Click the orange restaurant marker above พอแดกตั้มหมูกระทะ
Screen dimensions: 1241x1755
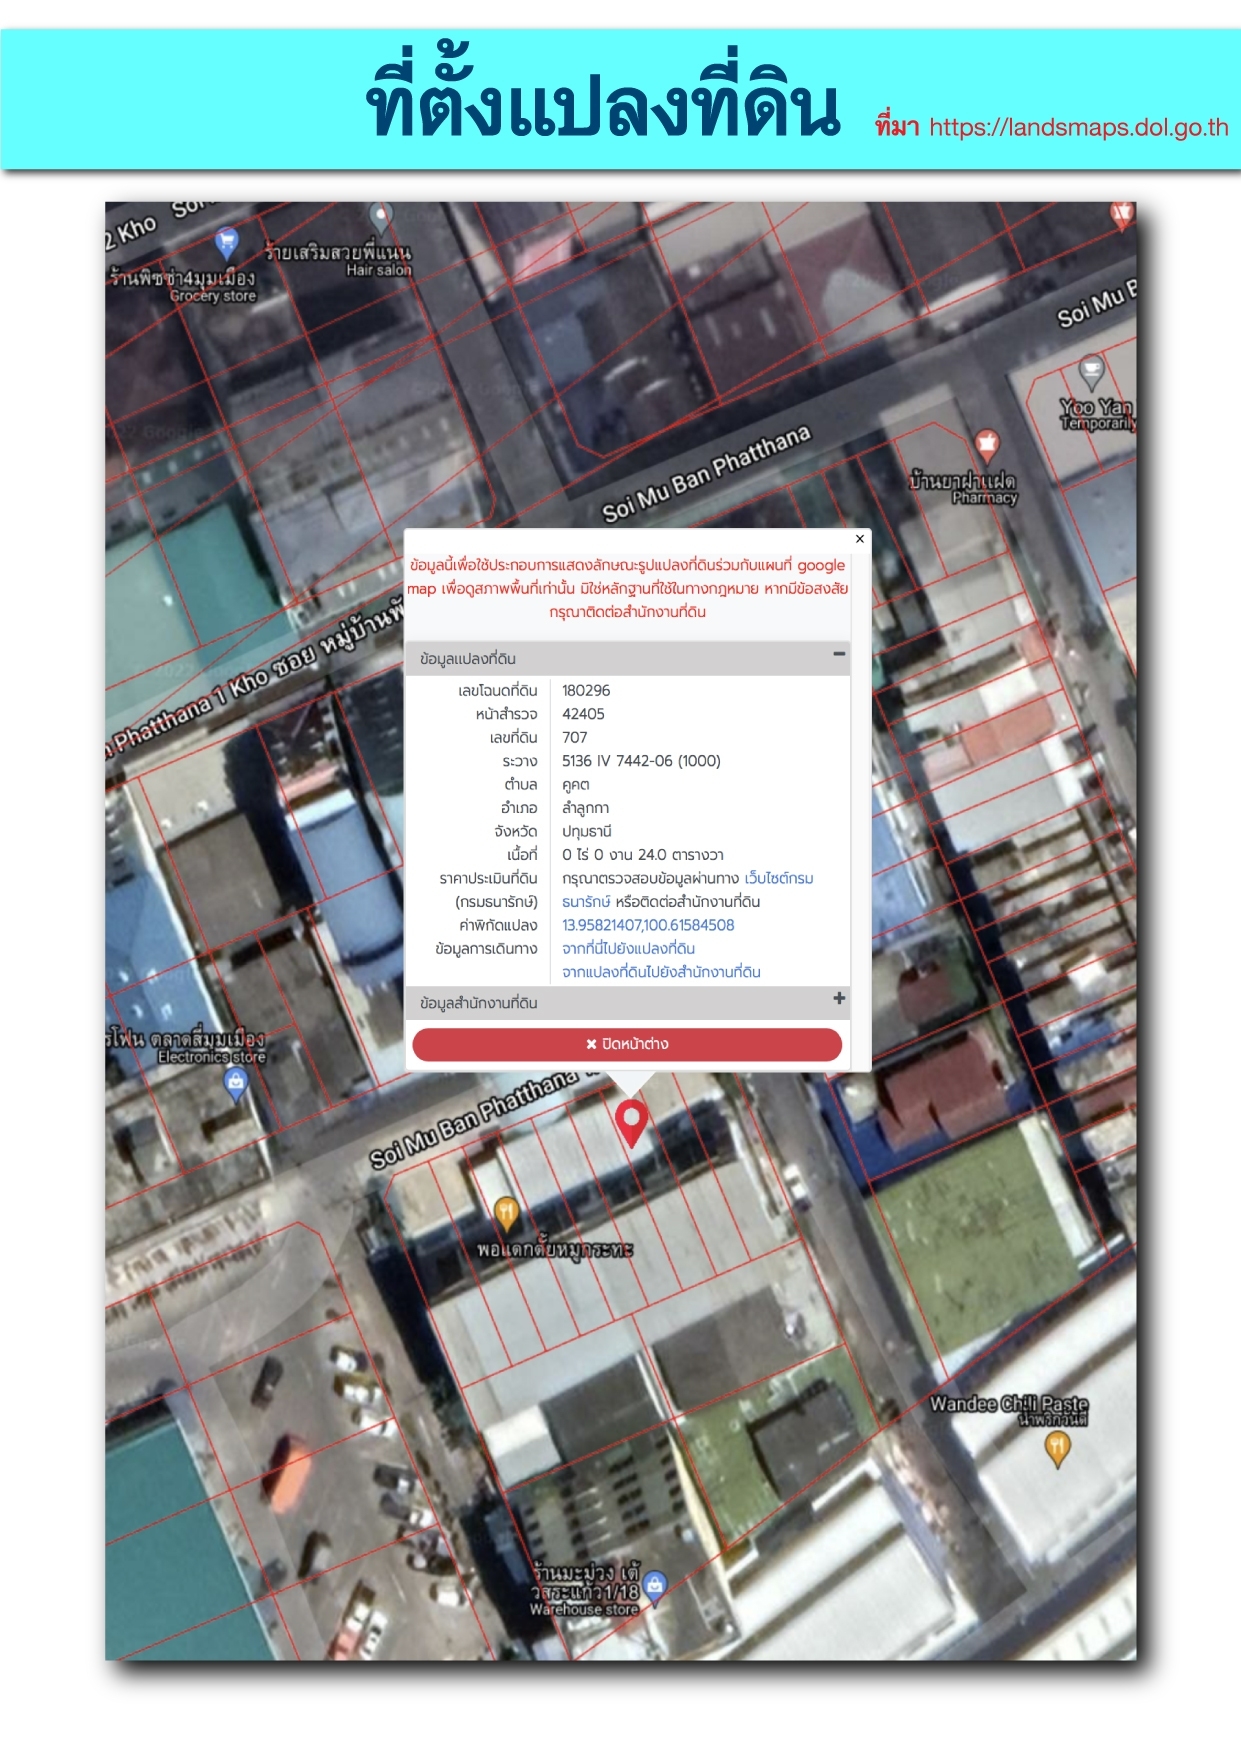click(507, 1214)
